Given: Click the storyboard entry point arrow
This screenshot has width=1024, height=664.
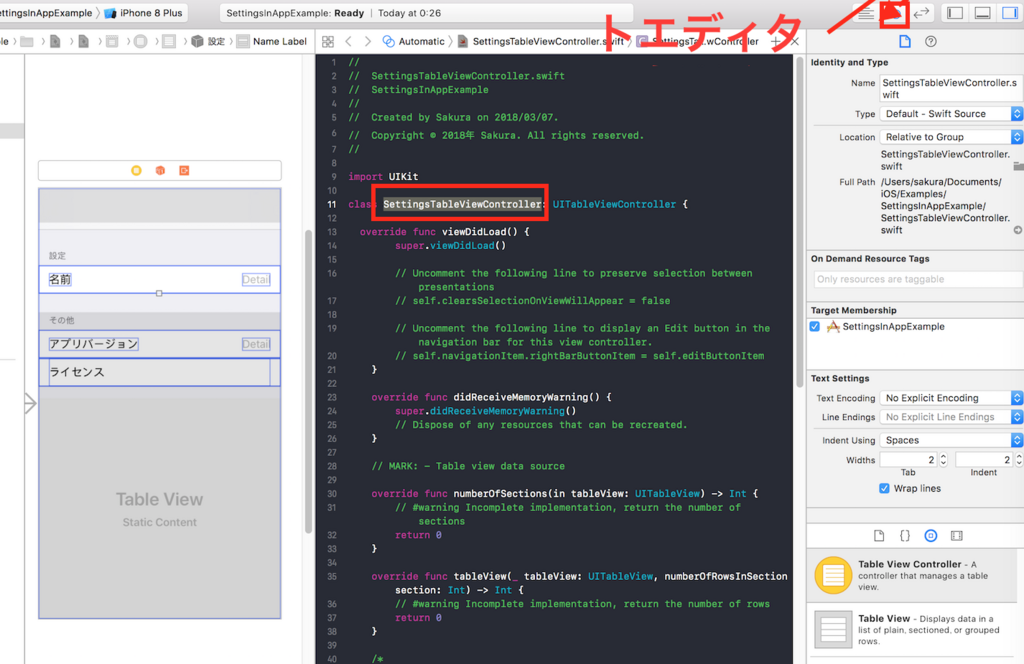Looking at the screenshot, I should tap(30, 403).
